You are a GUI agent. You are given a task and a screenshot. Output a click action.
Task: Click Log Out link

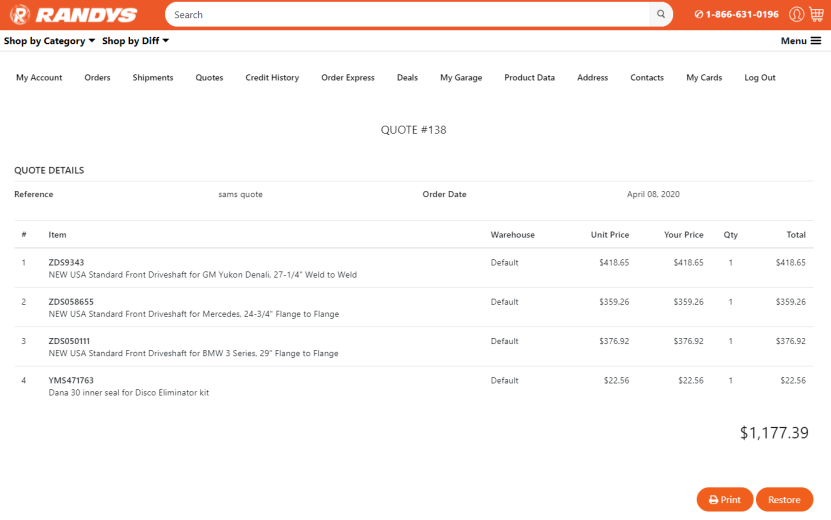(x=759, y=77)
